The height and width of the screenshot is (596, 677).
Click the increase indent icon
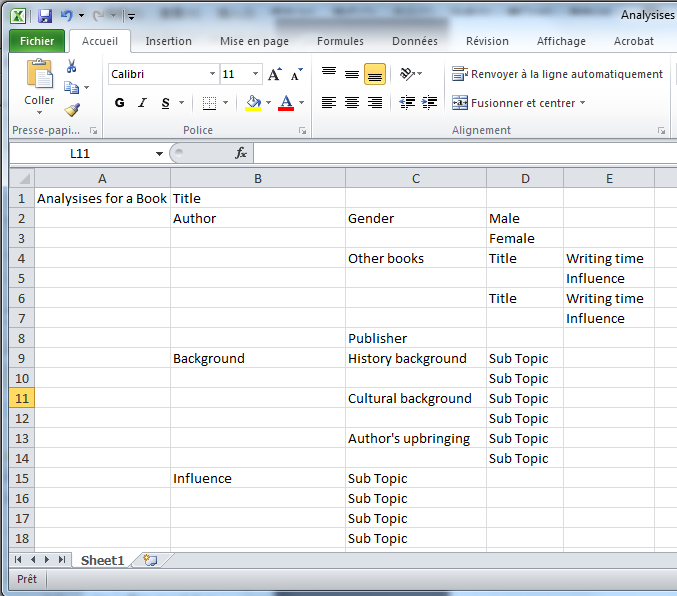[x=429, y=103]
